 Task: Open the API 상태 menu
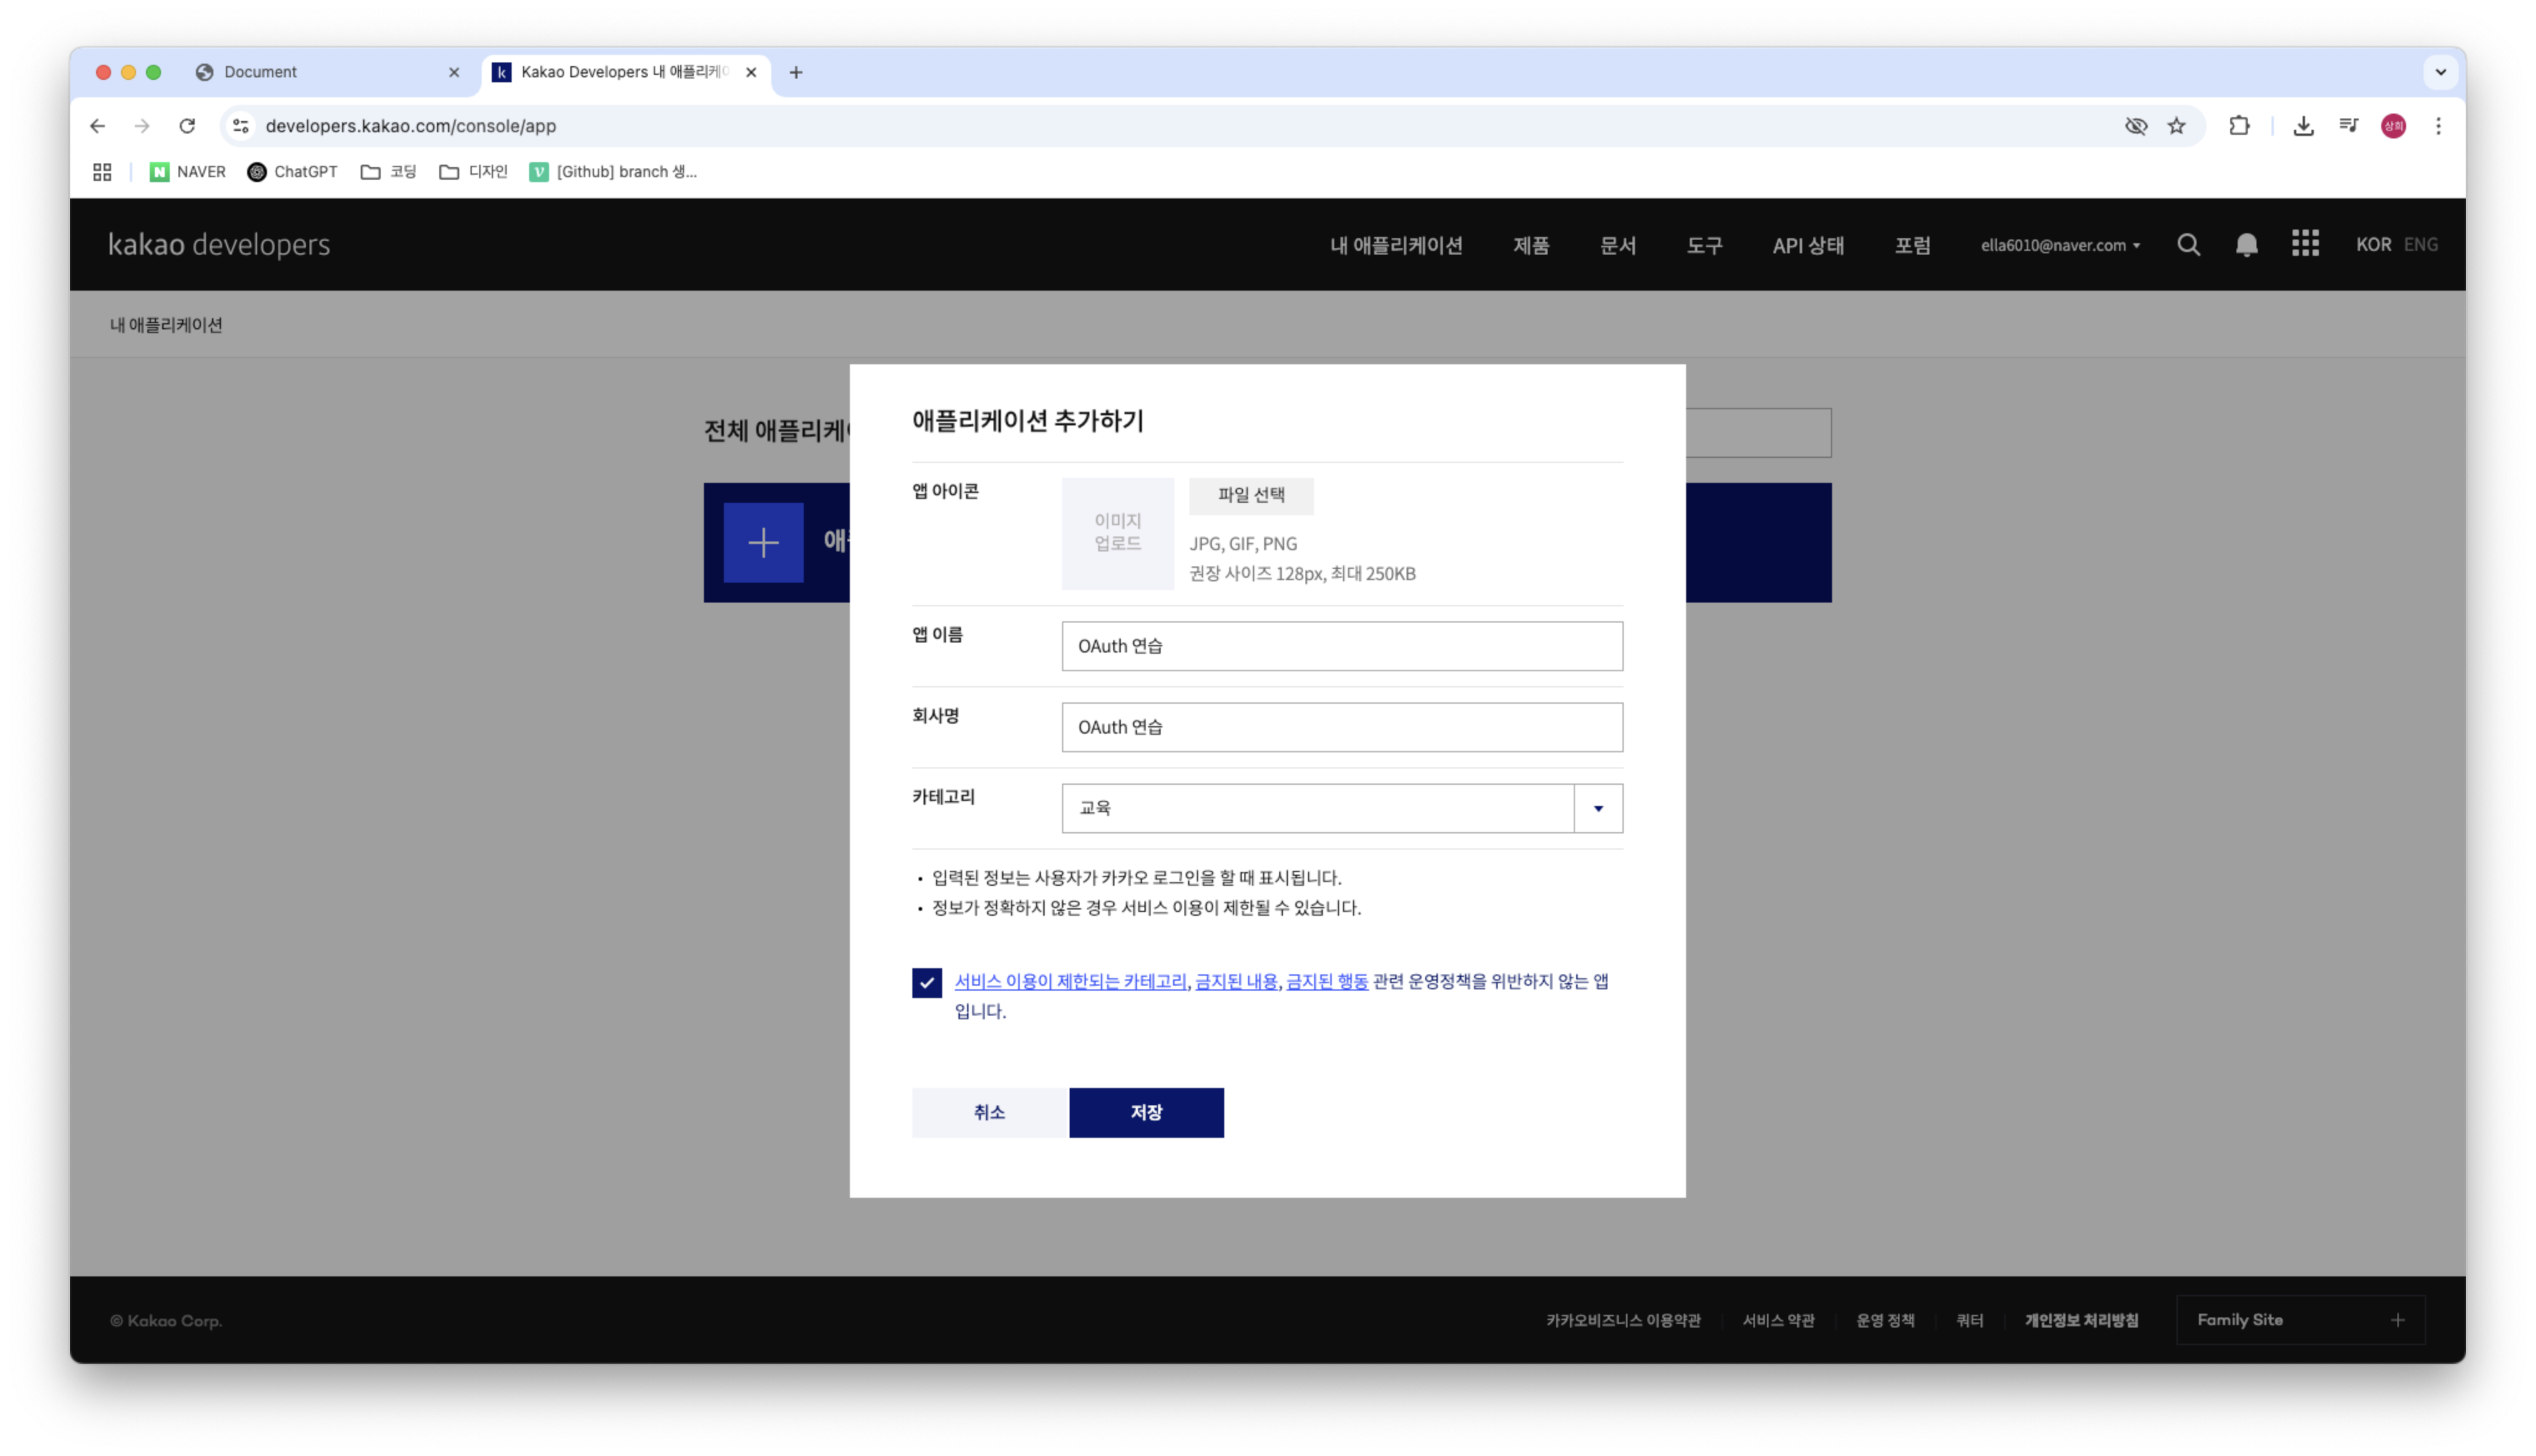(x=1808, y=245)
